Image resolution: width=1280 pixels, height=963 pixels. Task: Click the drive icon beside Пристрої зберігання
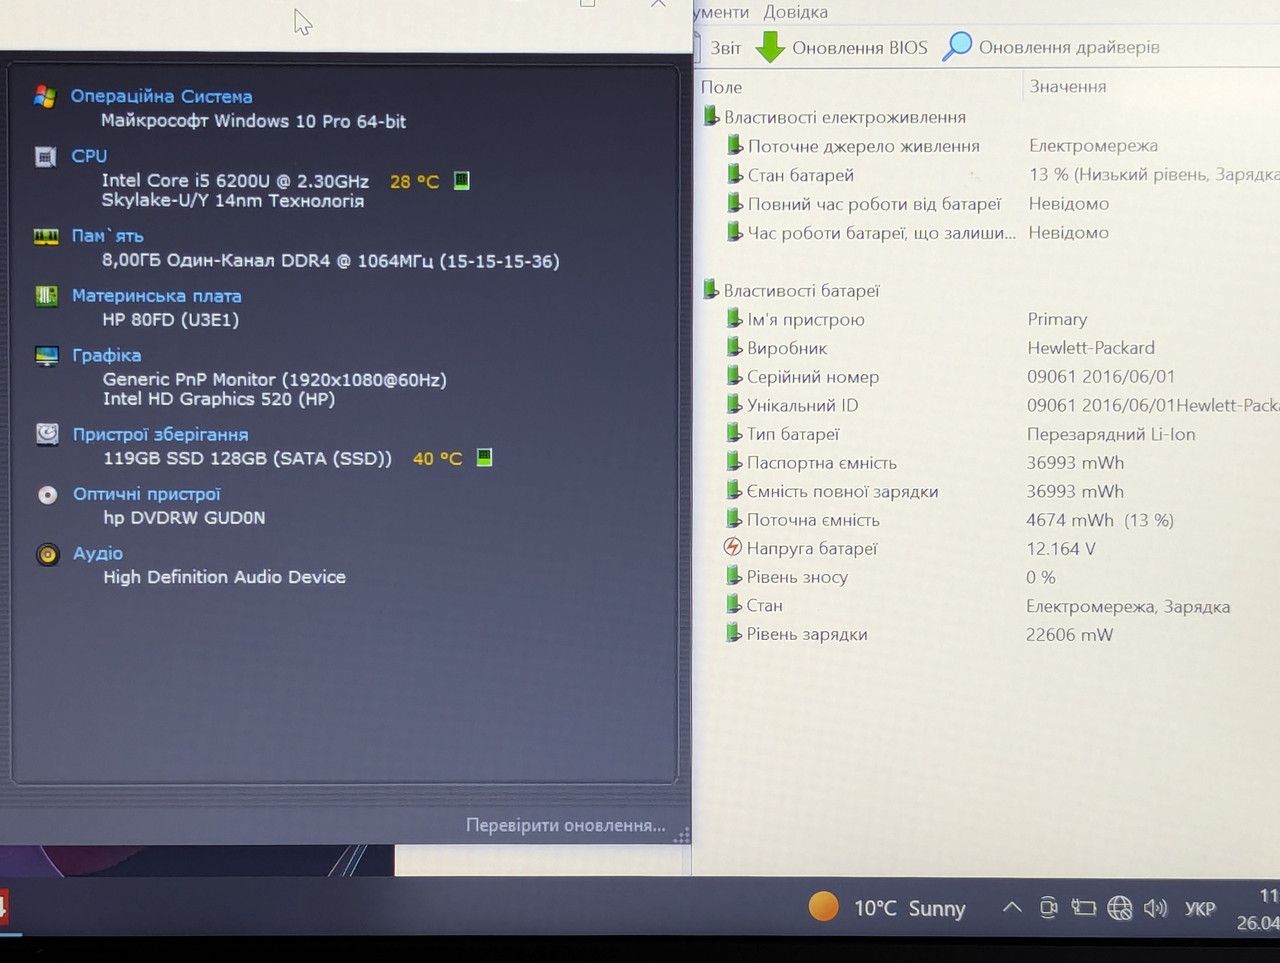pos(47,434)
